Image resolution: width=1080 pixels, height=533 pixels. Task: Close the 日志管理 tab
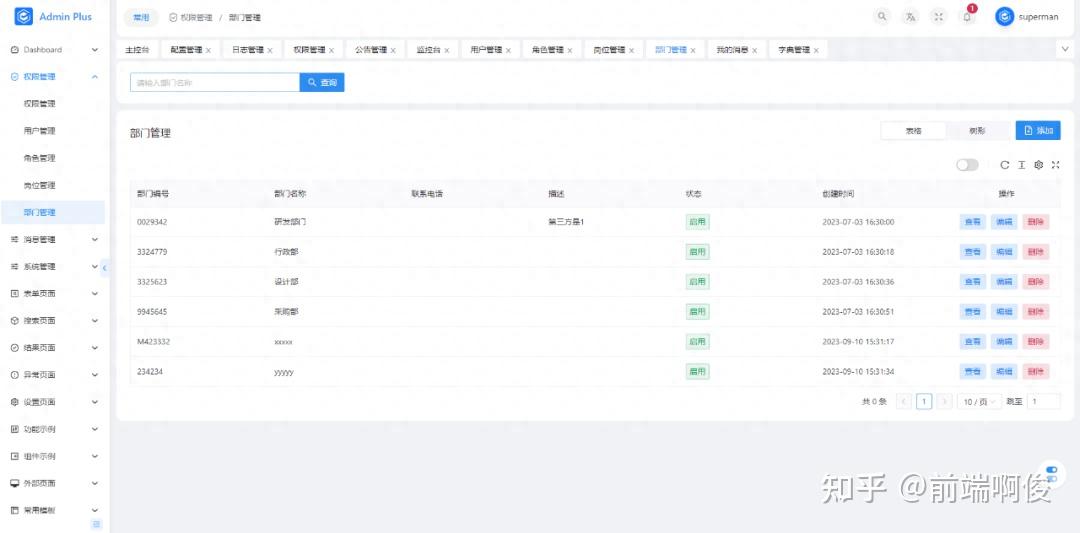pos(270,50)
